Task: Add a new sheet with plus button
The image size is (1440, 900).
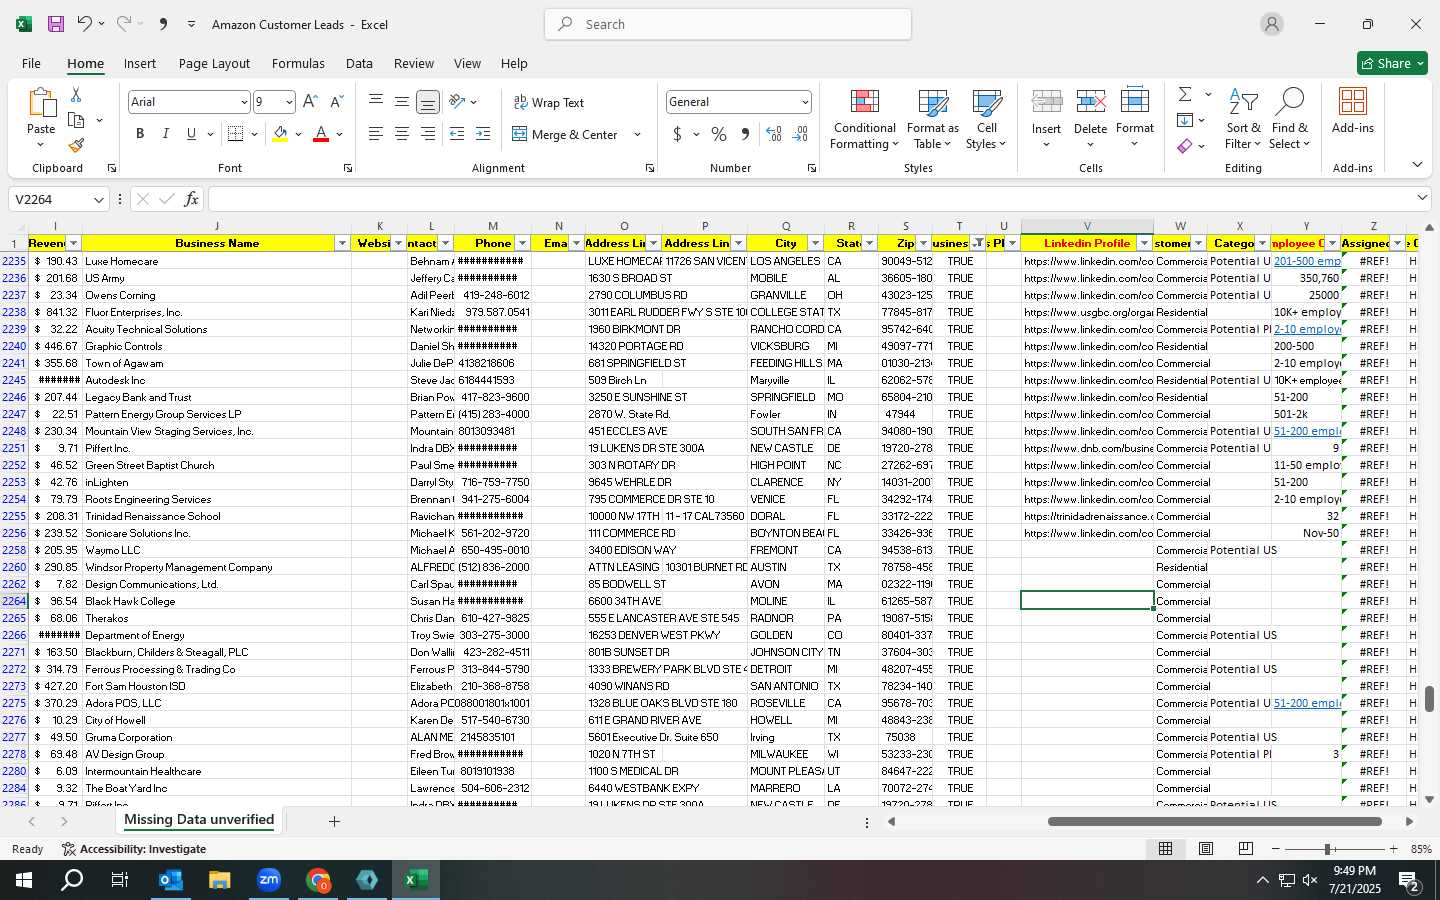Action: [x=334, y=821]
